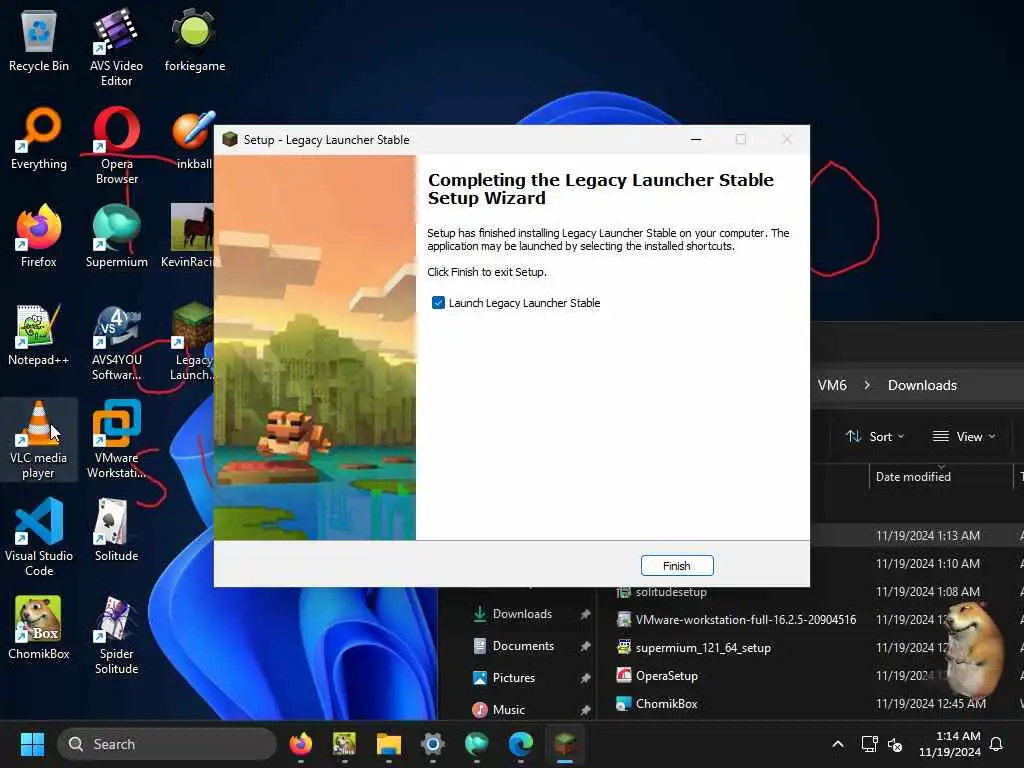
Task: Select Spider Solitude desktop icon
Action: [x=116, y=635]
